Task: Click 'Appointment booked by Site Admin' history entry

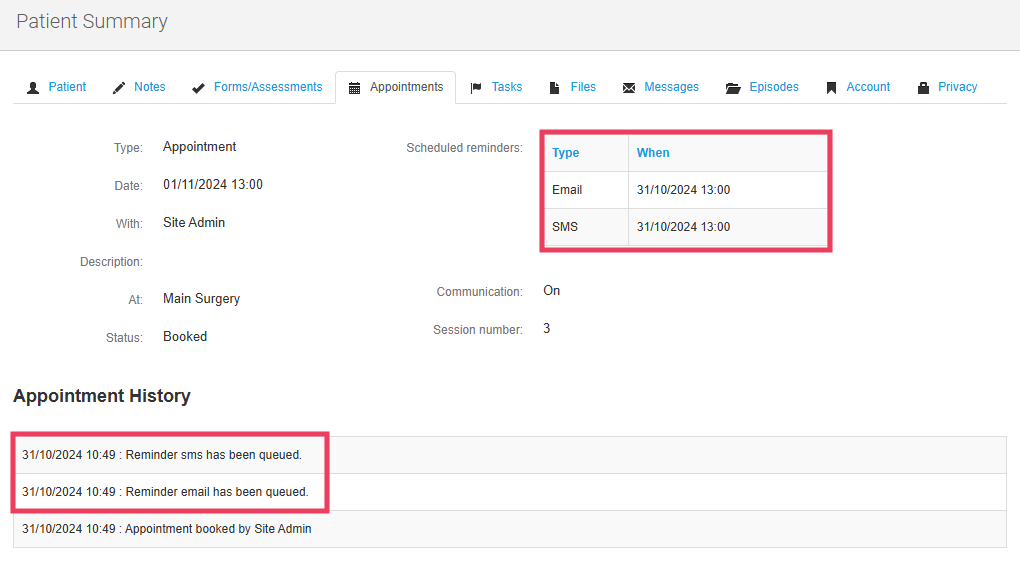Action: (x=167, y=529)
